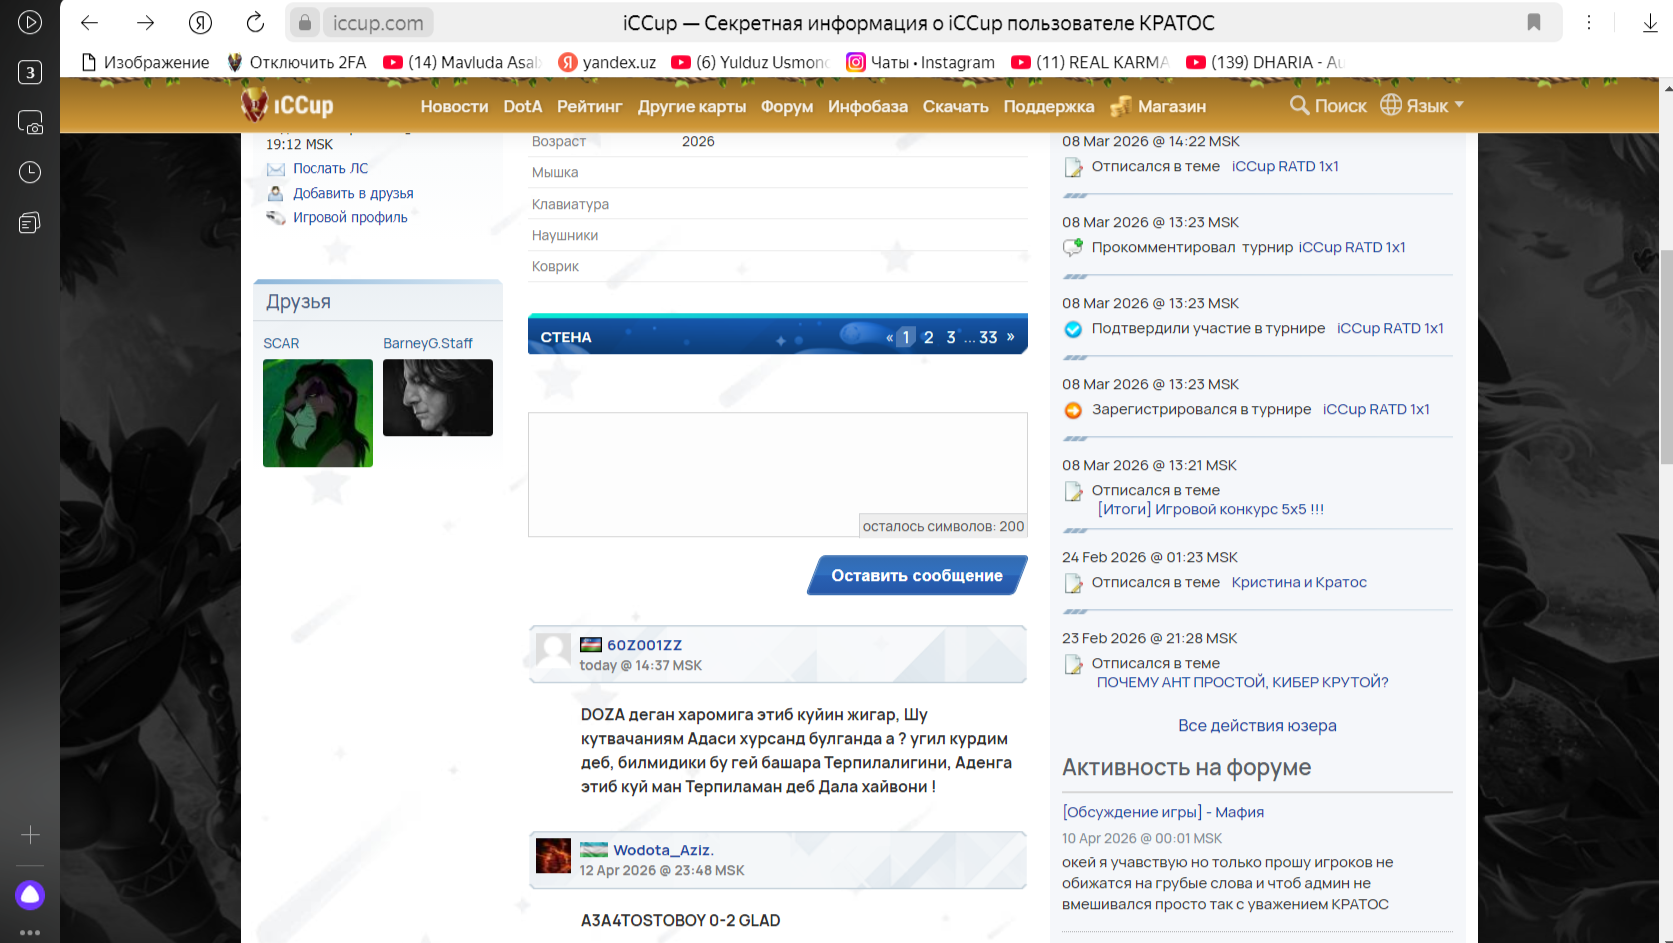Open the sidebar collections icon

(x=30, y=222)
